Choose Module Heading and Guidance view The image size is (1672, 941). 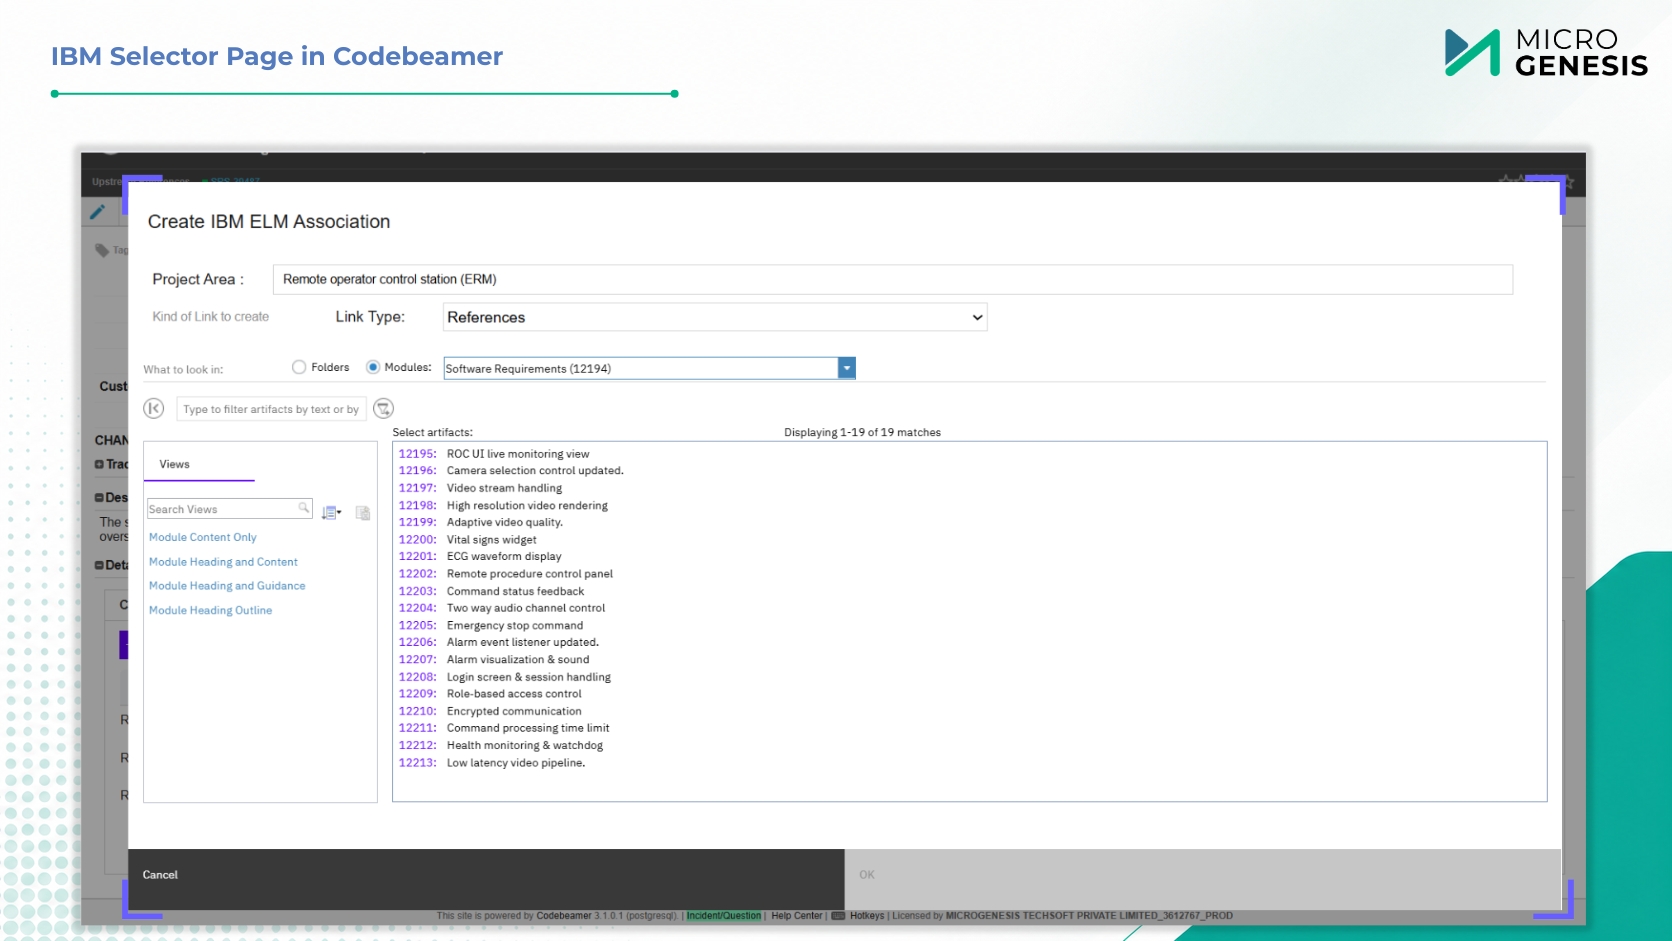click(227, 586)
